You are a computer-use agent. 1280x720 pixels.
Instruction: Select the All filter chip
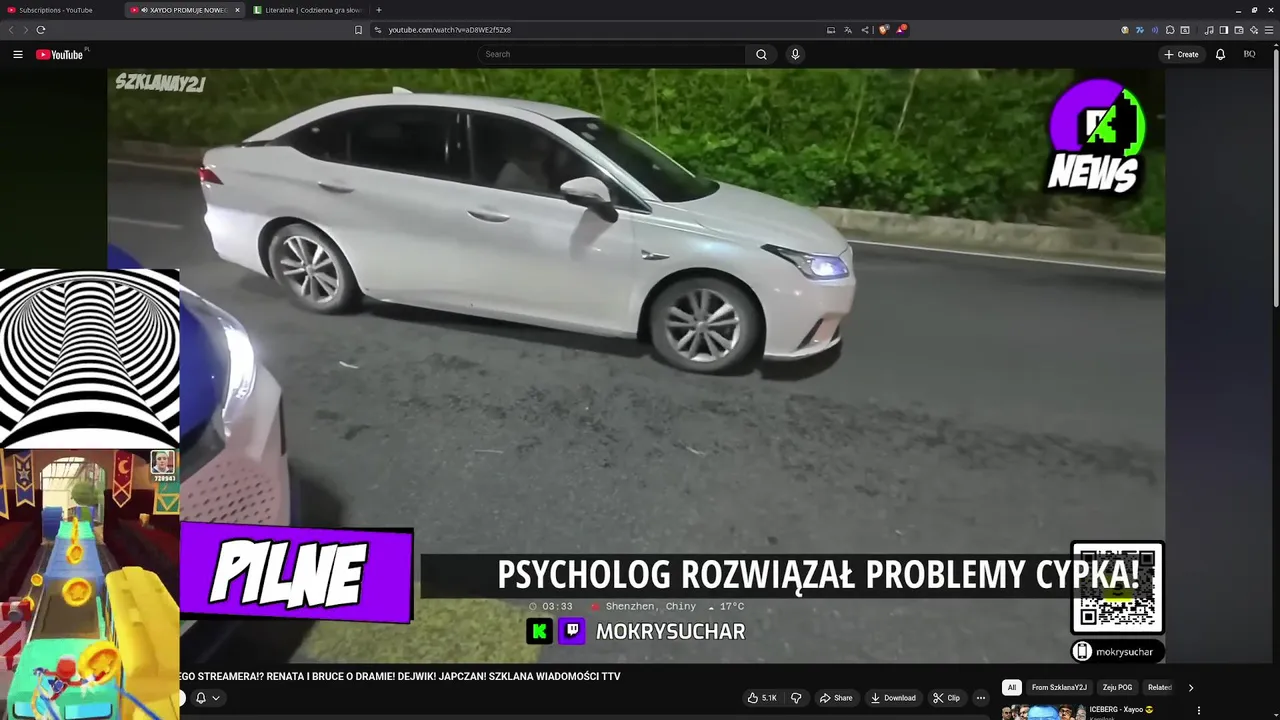click(x=1012, y=687)
